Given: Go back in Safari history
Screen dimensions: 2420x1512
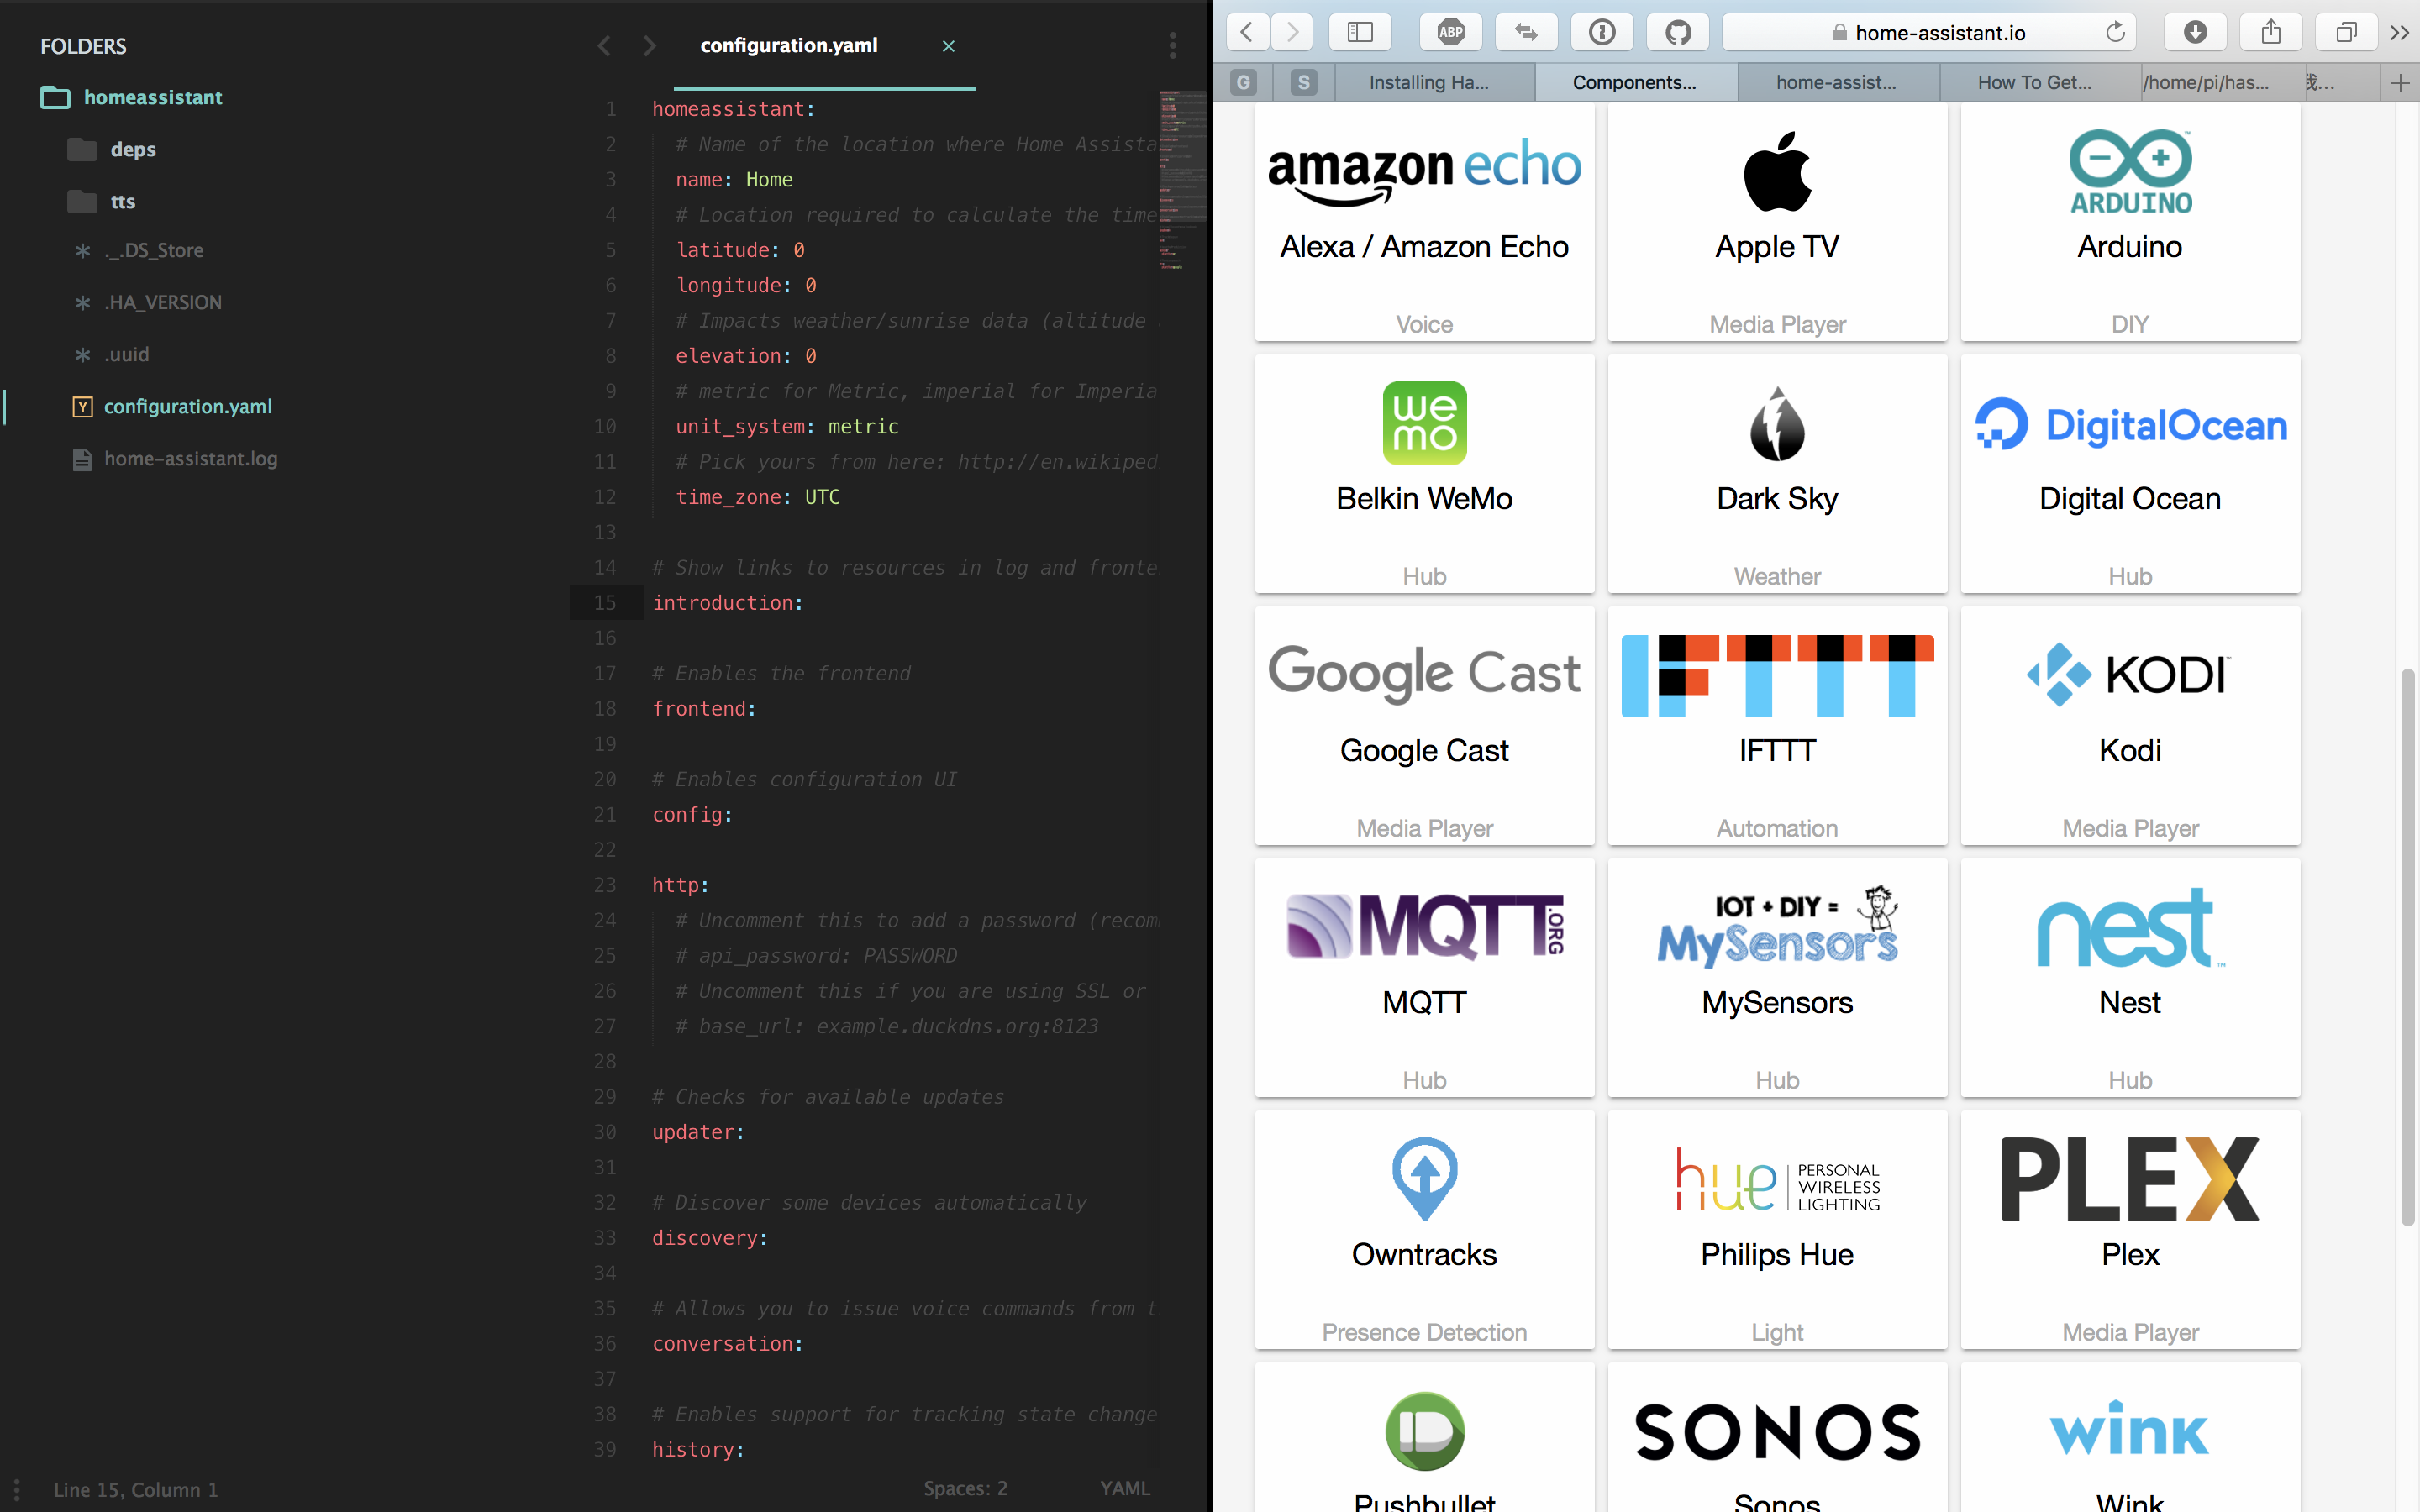Looking at the screenshot, I should click(1247, 32).
